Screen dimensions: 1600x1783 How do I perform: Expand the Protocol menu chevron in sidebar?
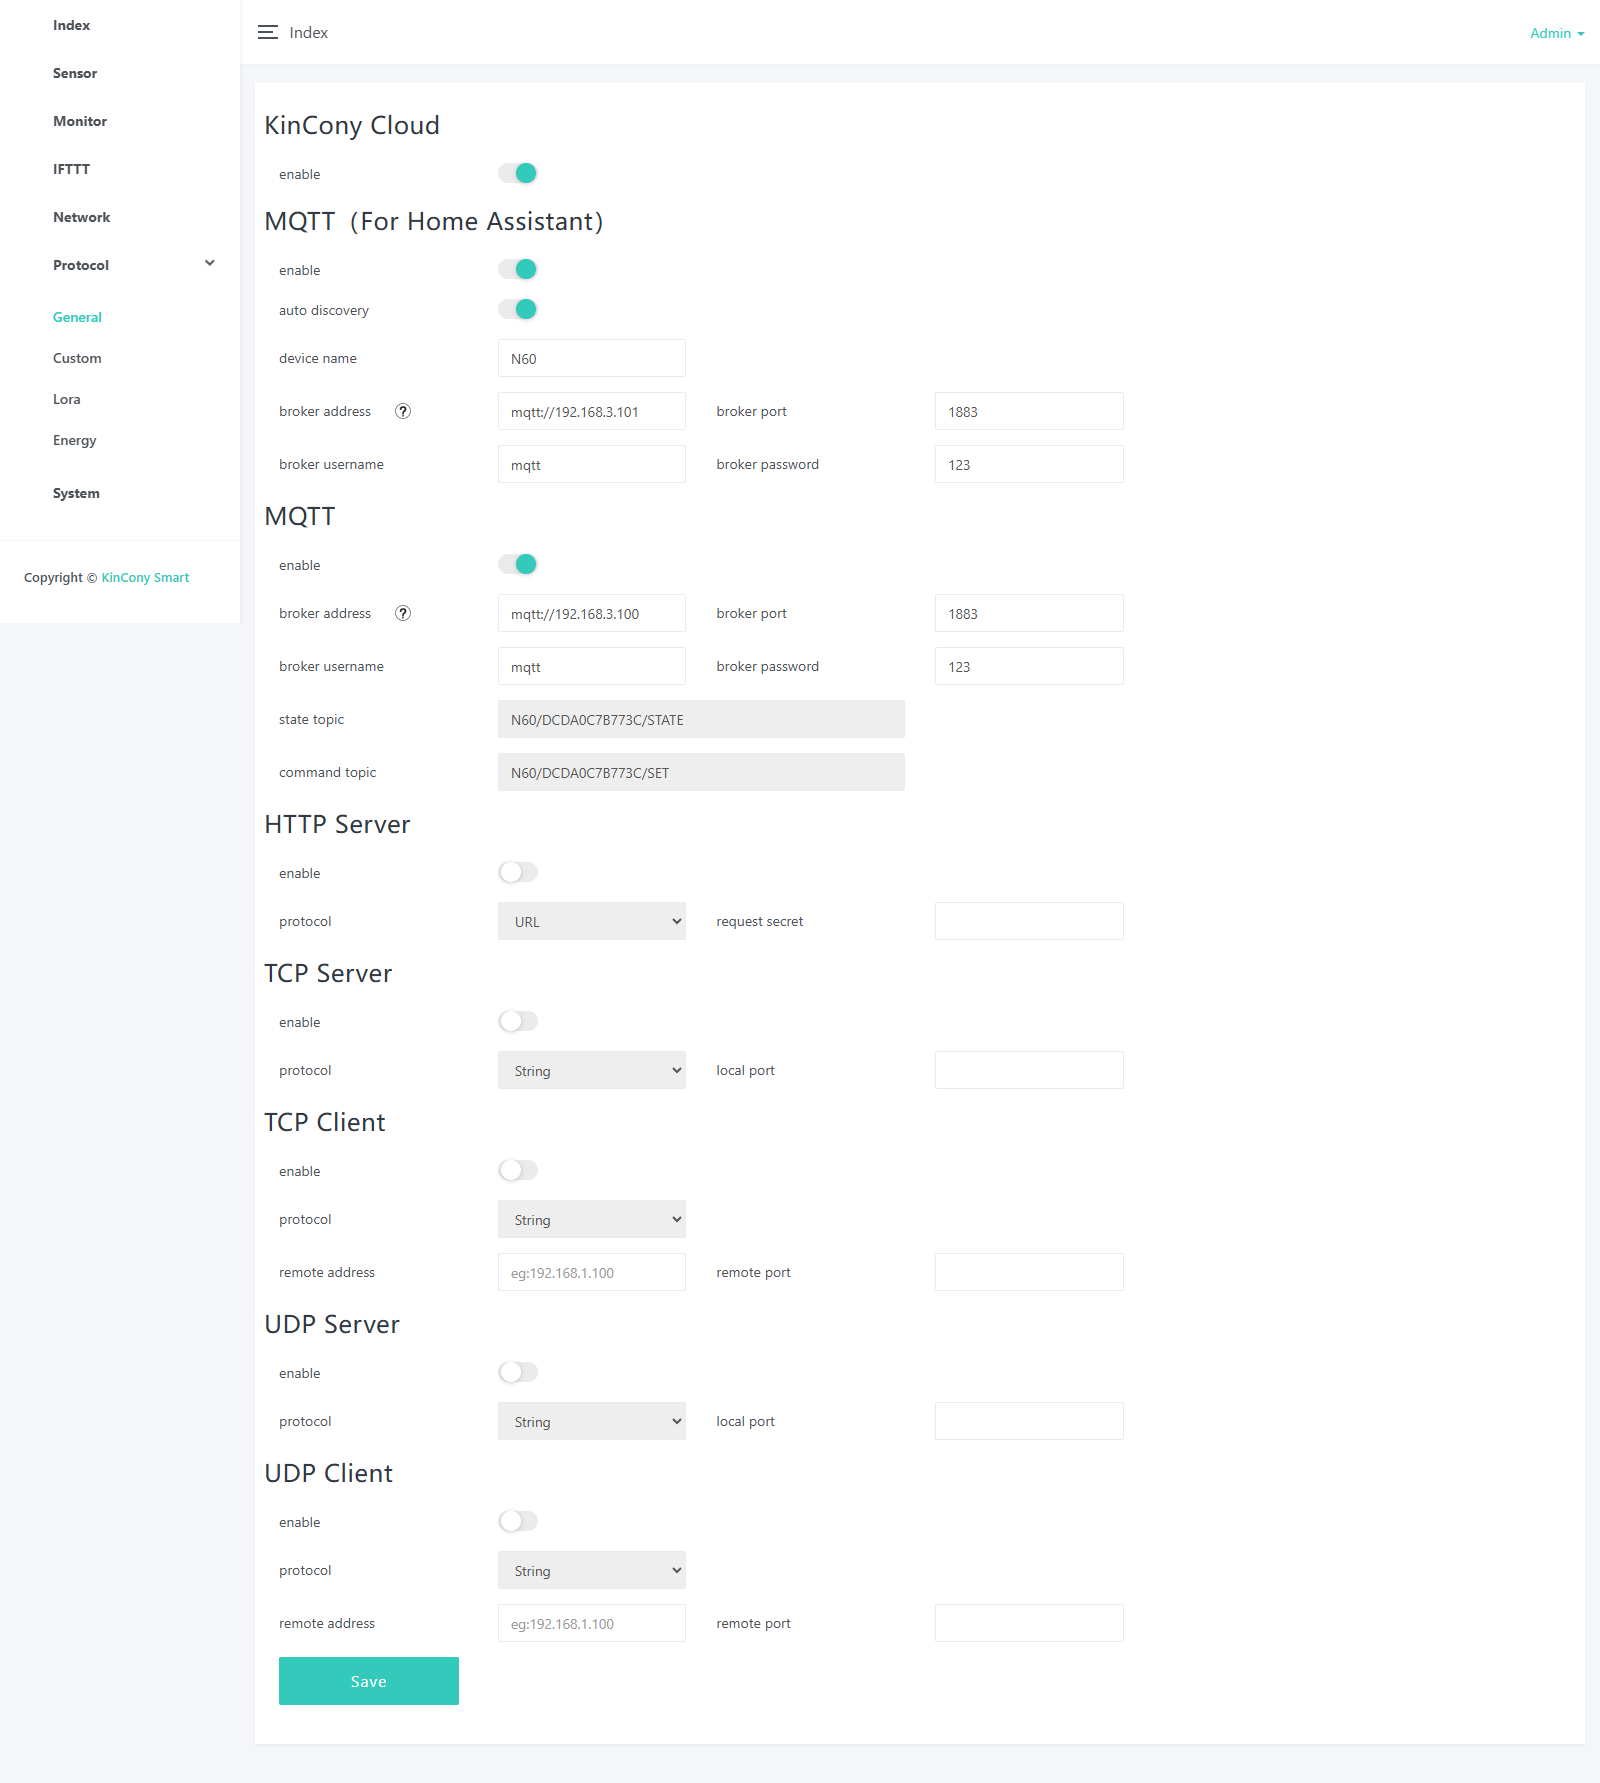(210, 264)
